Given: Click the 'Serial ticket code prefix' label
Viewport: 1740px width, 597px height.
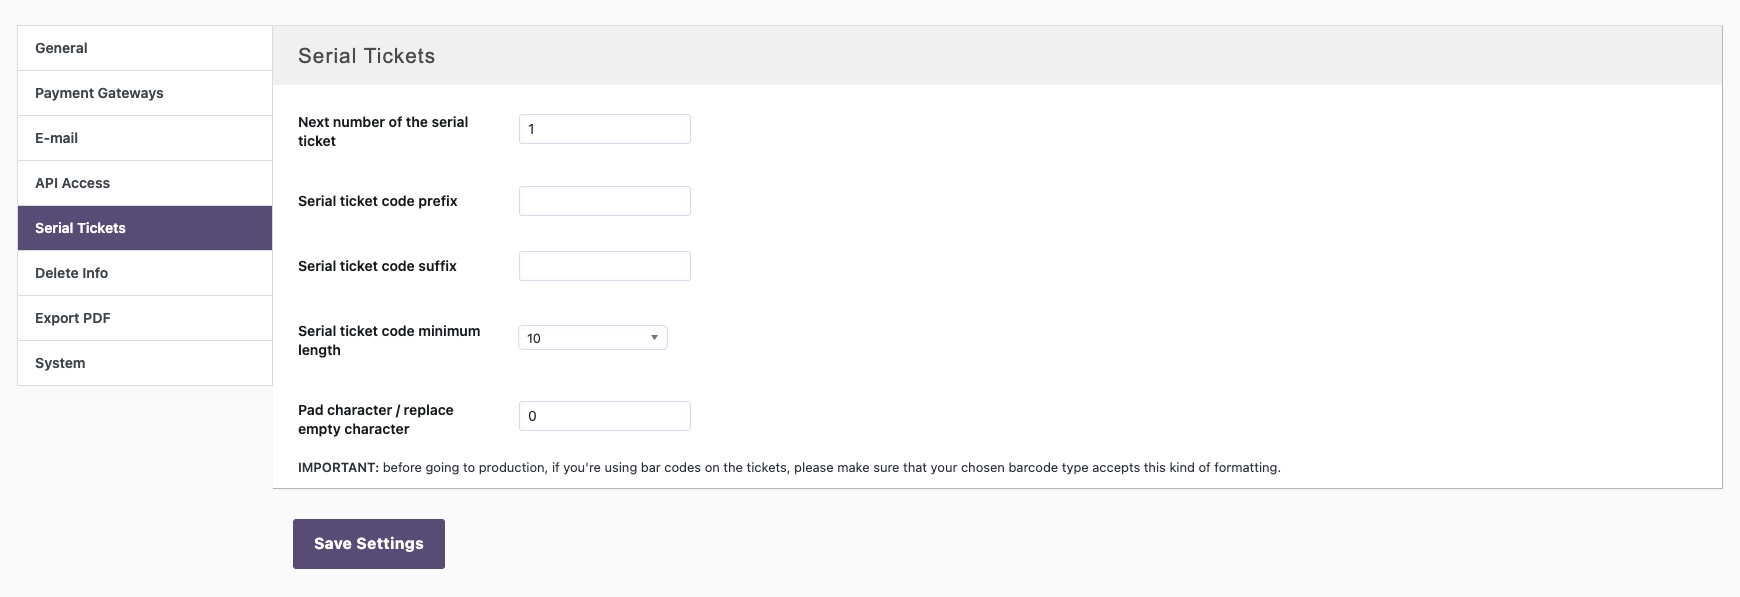Looking at the screenshot, I should [x=378, y=201].
